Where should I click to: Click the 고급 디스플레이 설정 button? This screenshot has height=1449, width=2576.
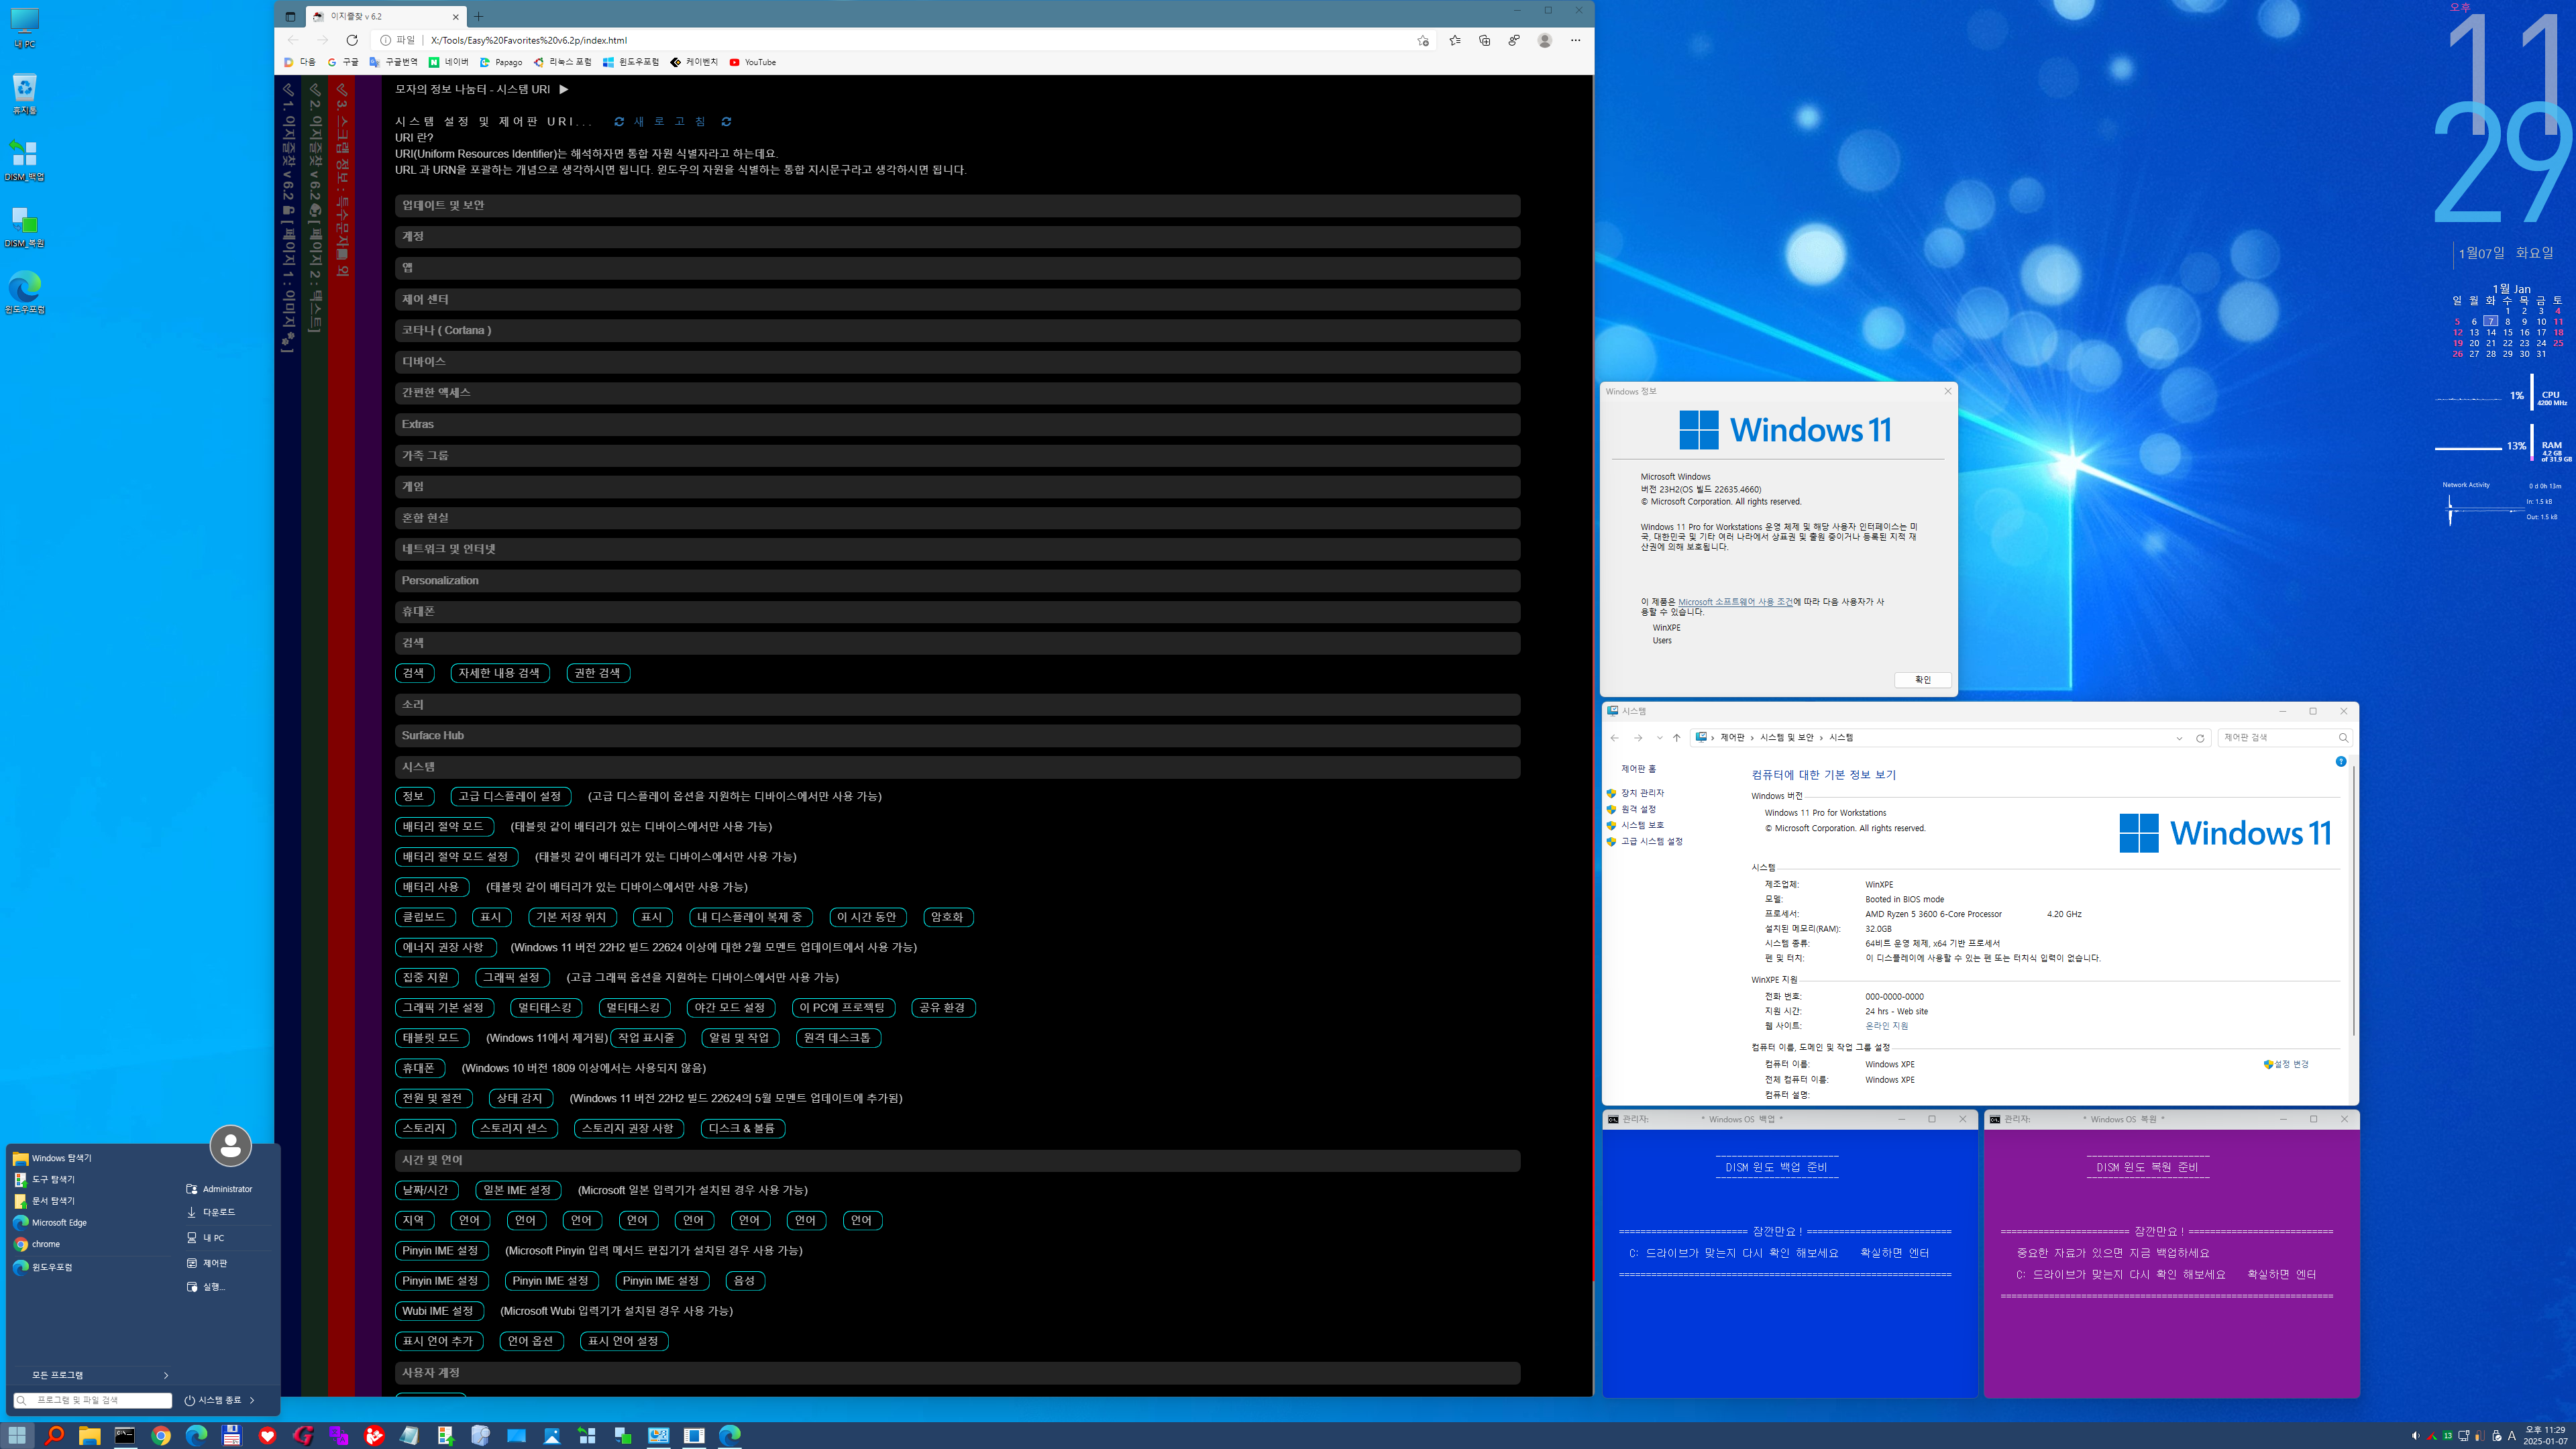pyautogui.click(x=510, y=796)
